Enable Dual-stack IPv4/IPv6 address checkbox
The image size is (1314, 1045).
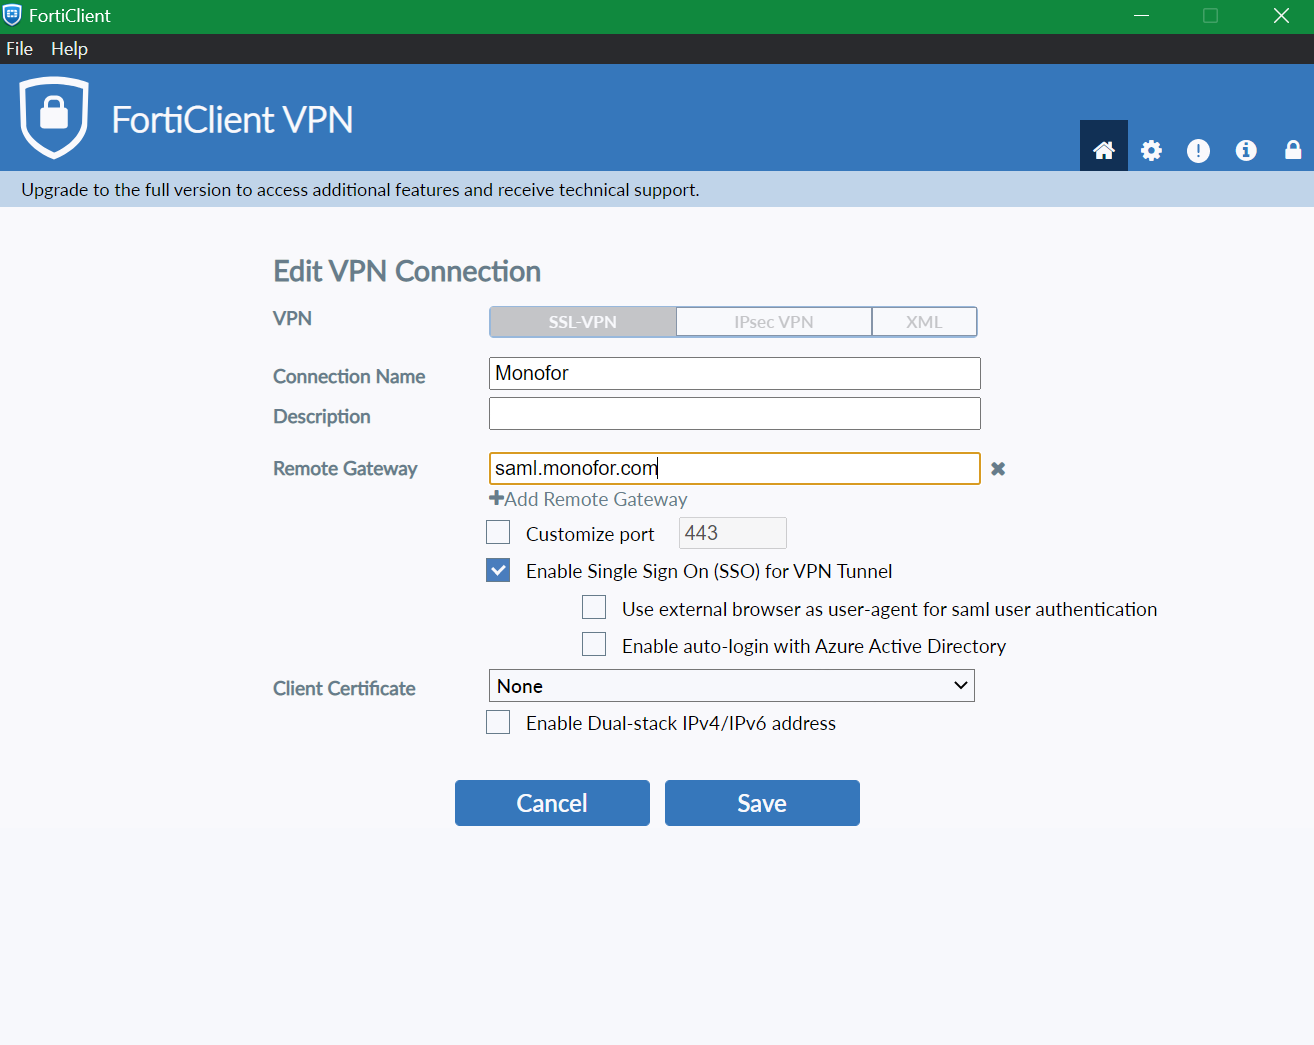[x=498, y=722]
